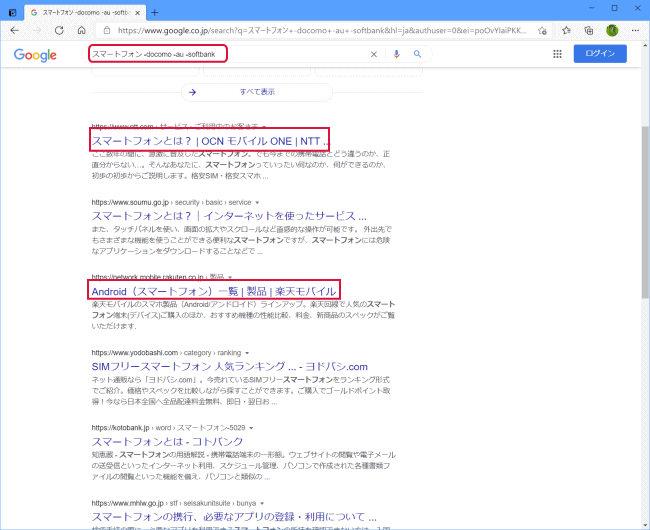
Task: Open the ヨドバシ.com SIMフリー ranking link
Action: pos(230,366)
